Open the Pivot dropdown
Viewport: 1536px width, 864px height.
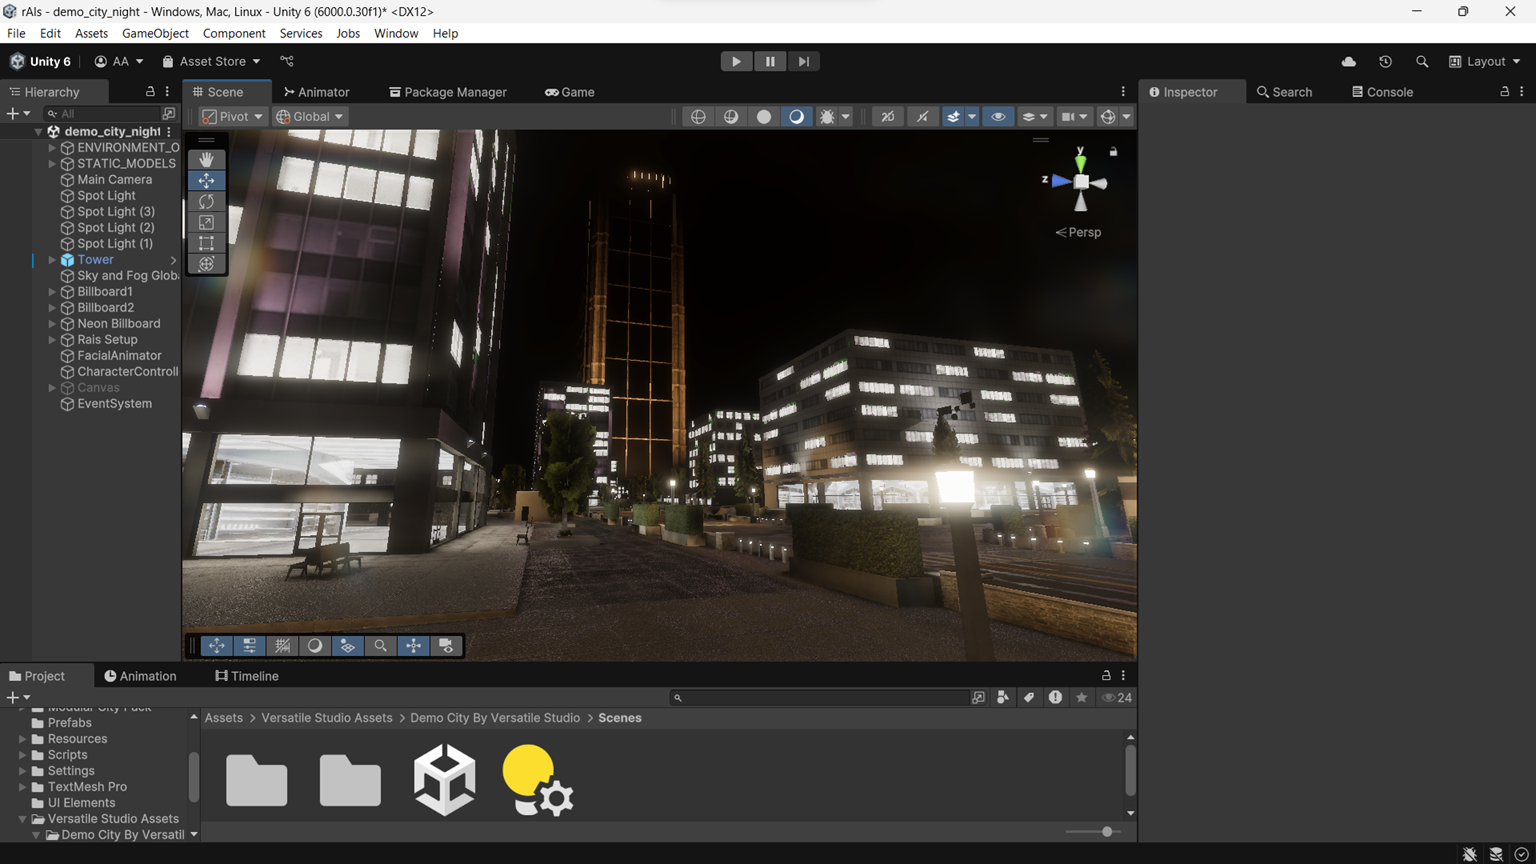click(x=232, y=116)
